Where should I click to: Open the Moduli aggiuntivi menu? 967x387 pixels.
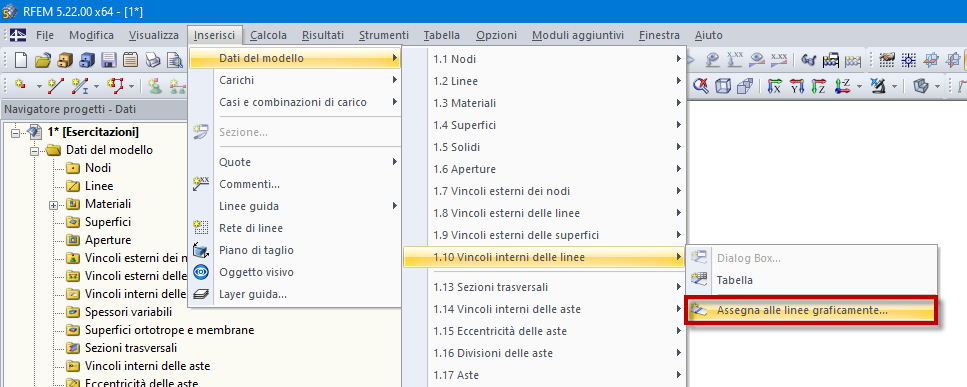click(x=578, y=35)
